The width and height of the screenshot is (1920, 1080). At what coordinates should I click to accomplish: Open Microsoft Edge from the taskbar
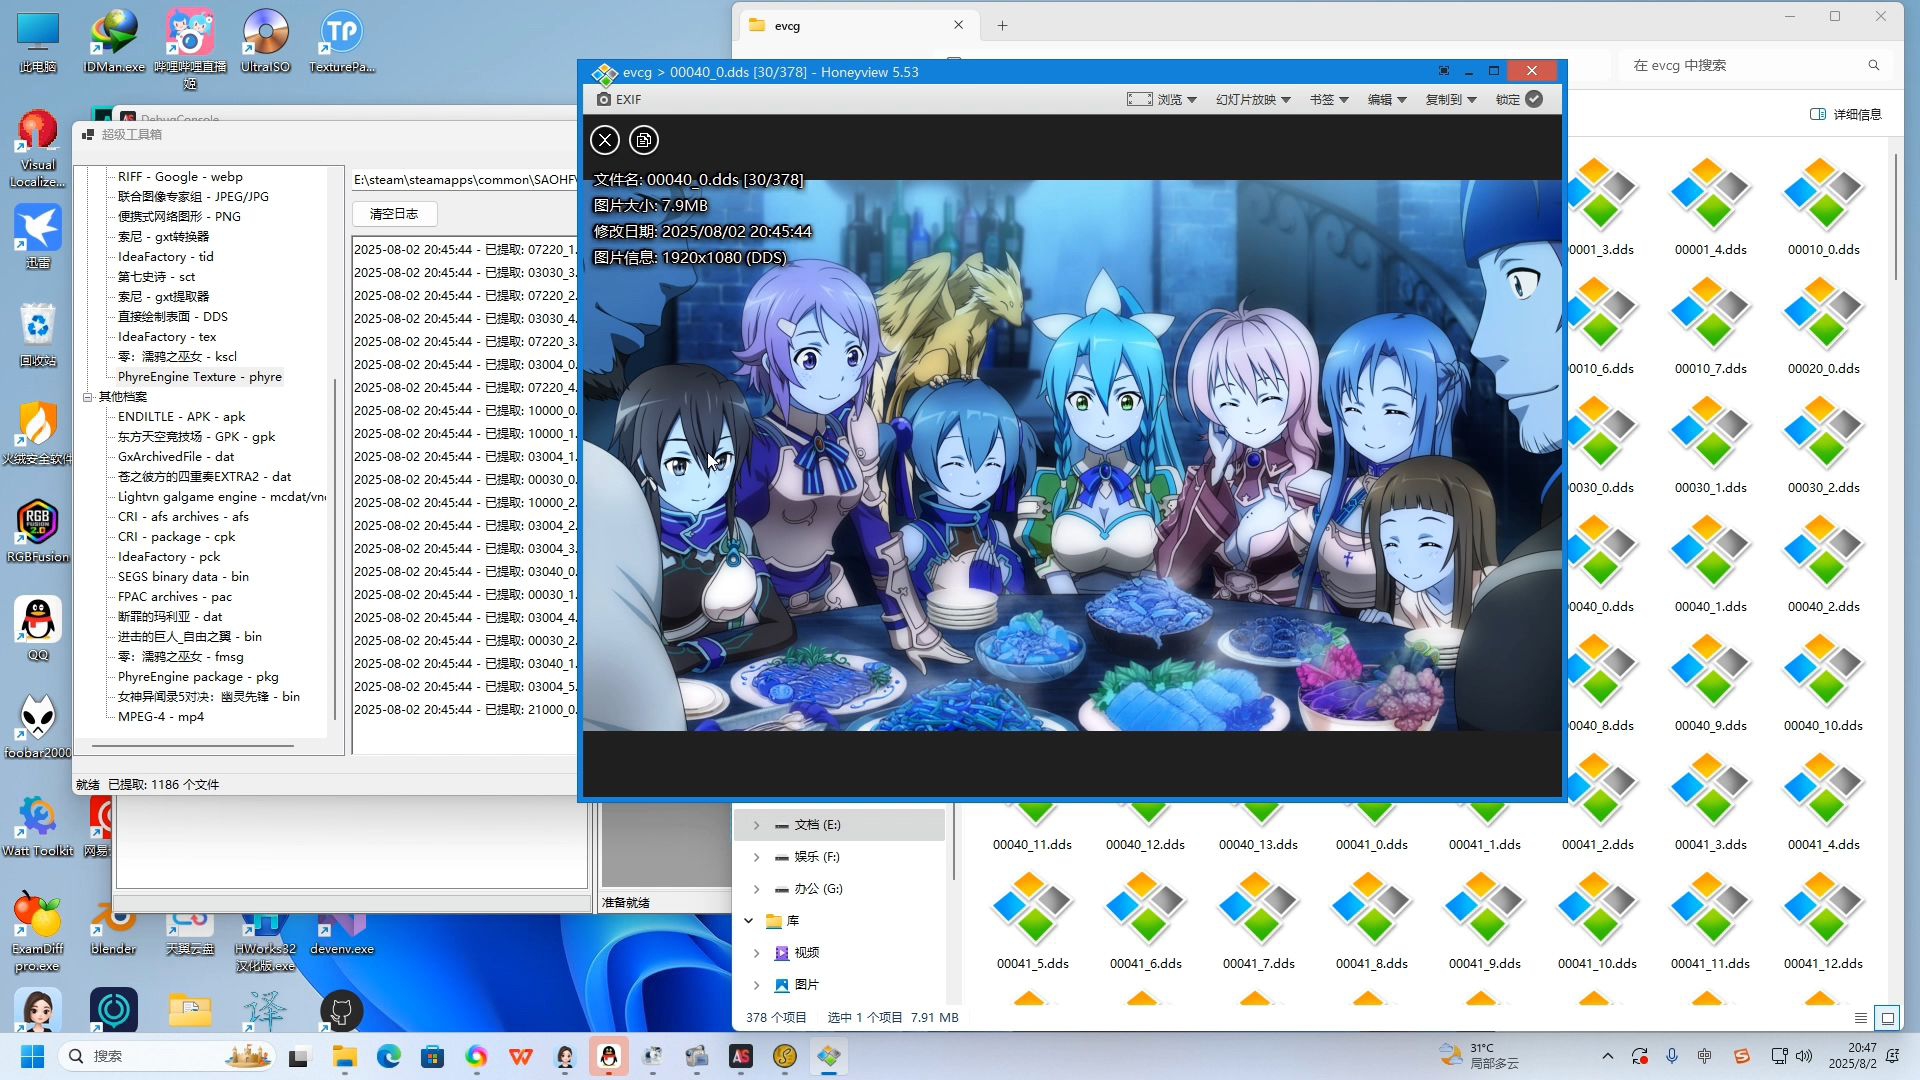(x=389, y=1056)
